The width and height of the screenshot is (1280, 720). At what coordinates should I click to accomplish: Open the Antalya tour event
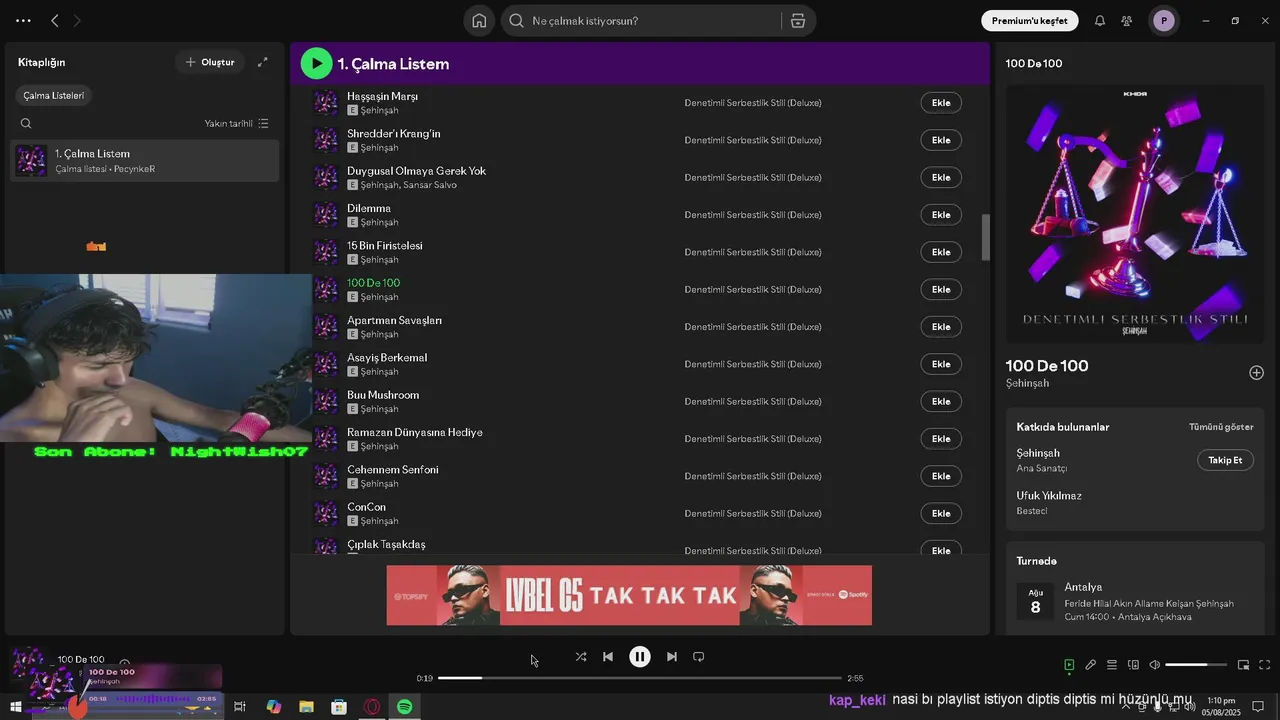click(x=1135, y=601)
